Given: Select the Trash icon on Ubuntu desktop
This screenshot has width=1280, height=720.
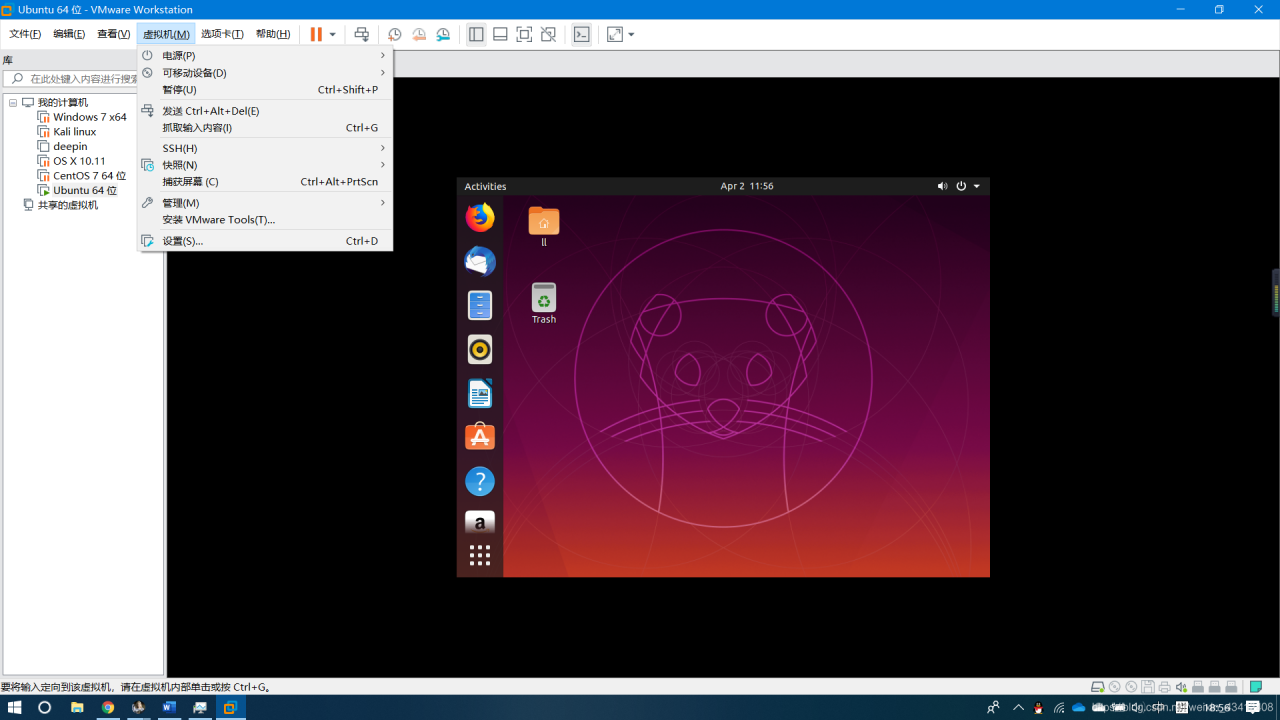Looking at the screenshot, I should coord(544,303).
